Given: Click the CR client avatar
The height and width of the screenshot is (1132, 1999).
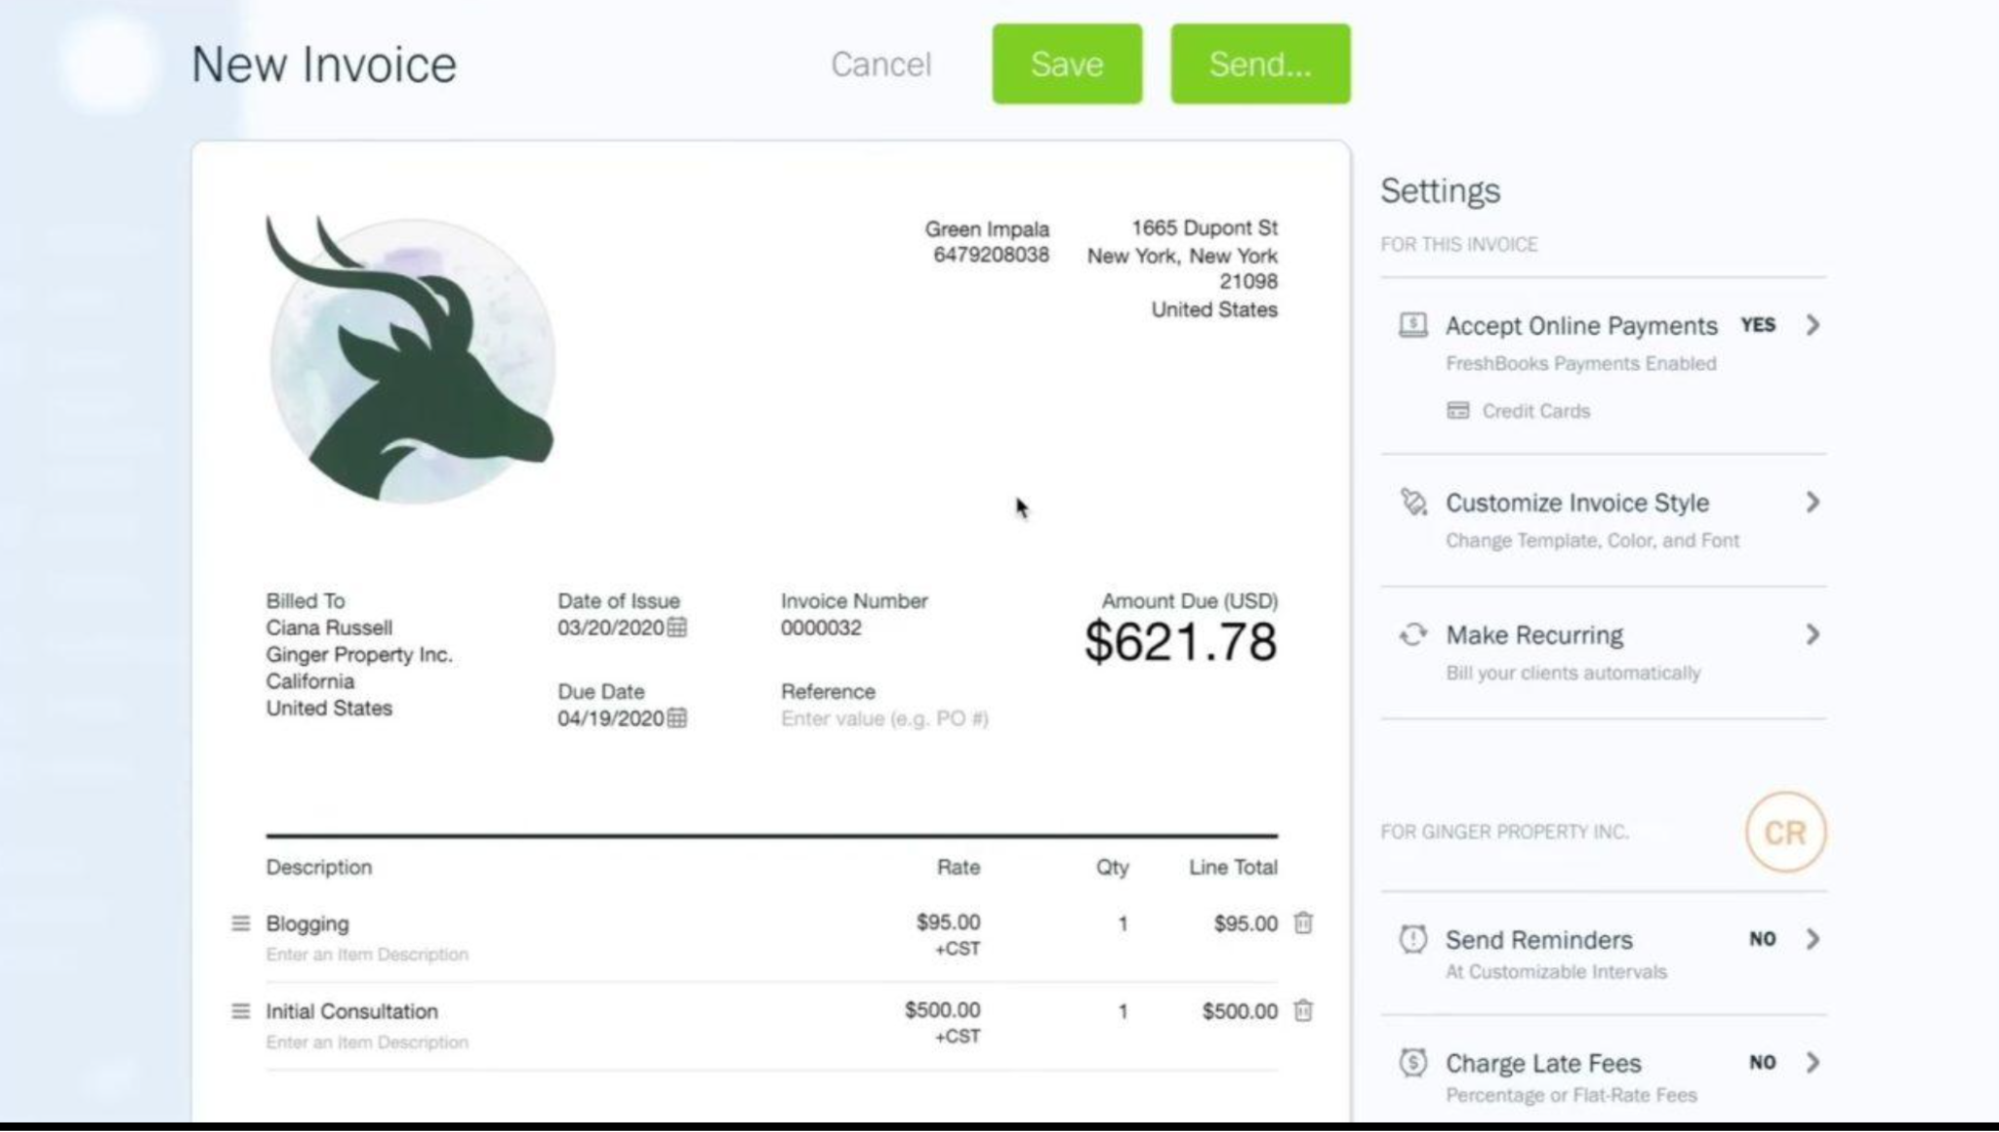Looking at the screenshot, I should coord(1785,832).
